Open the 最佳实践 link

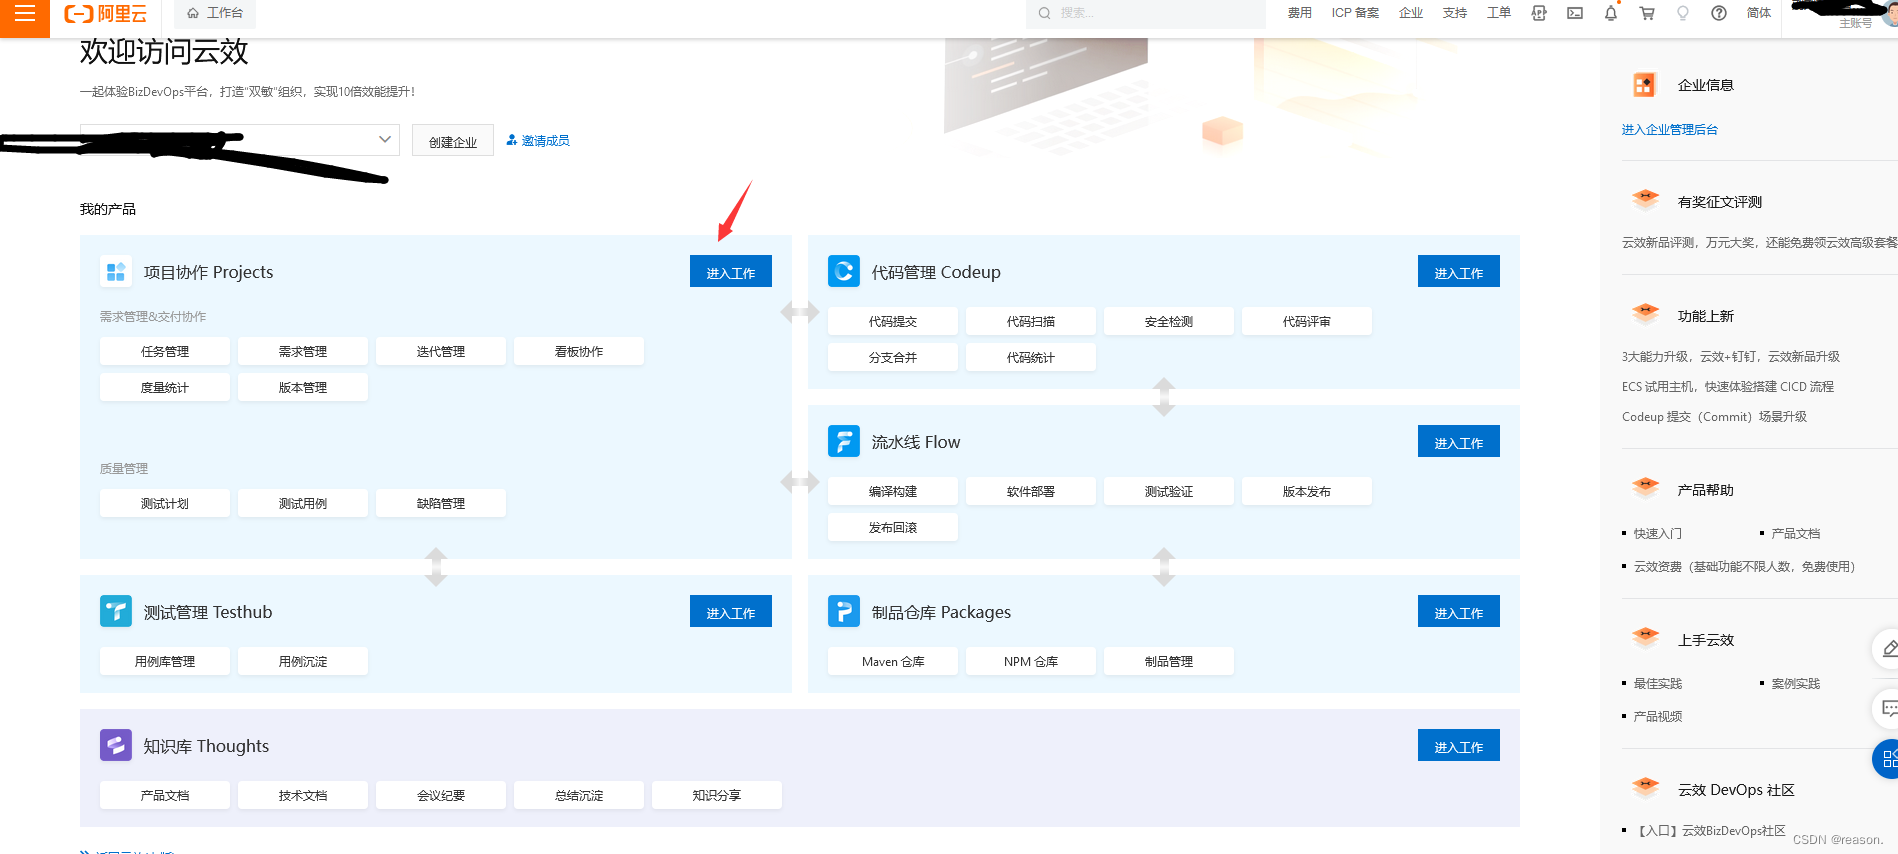coord(1658,683)
